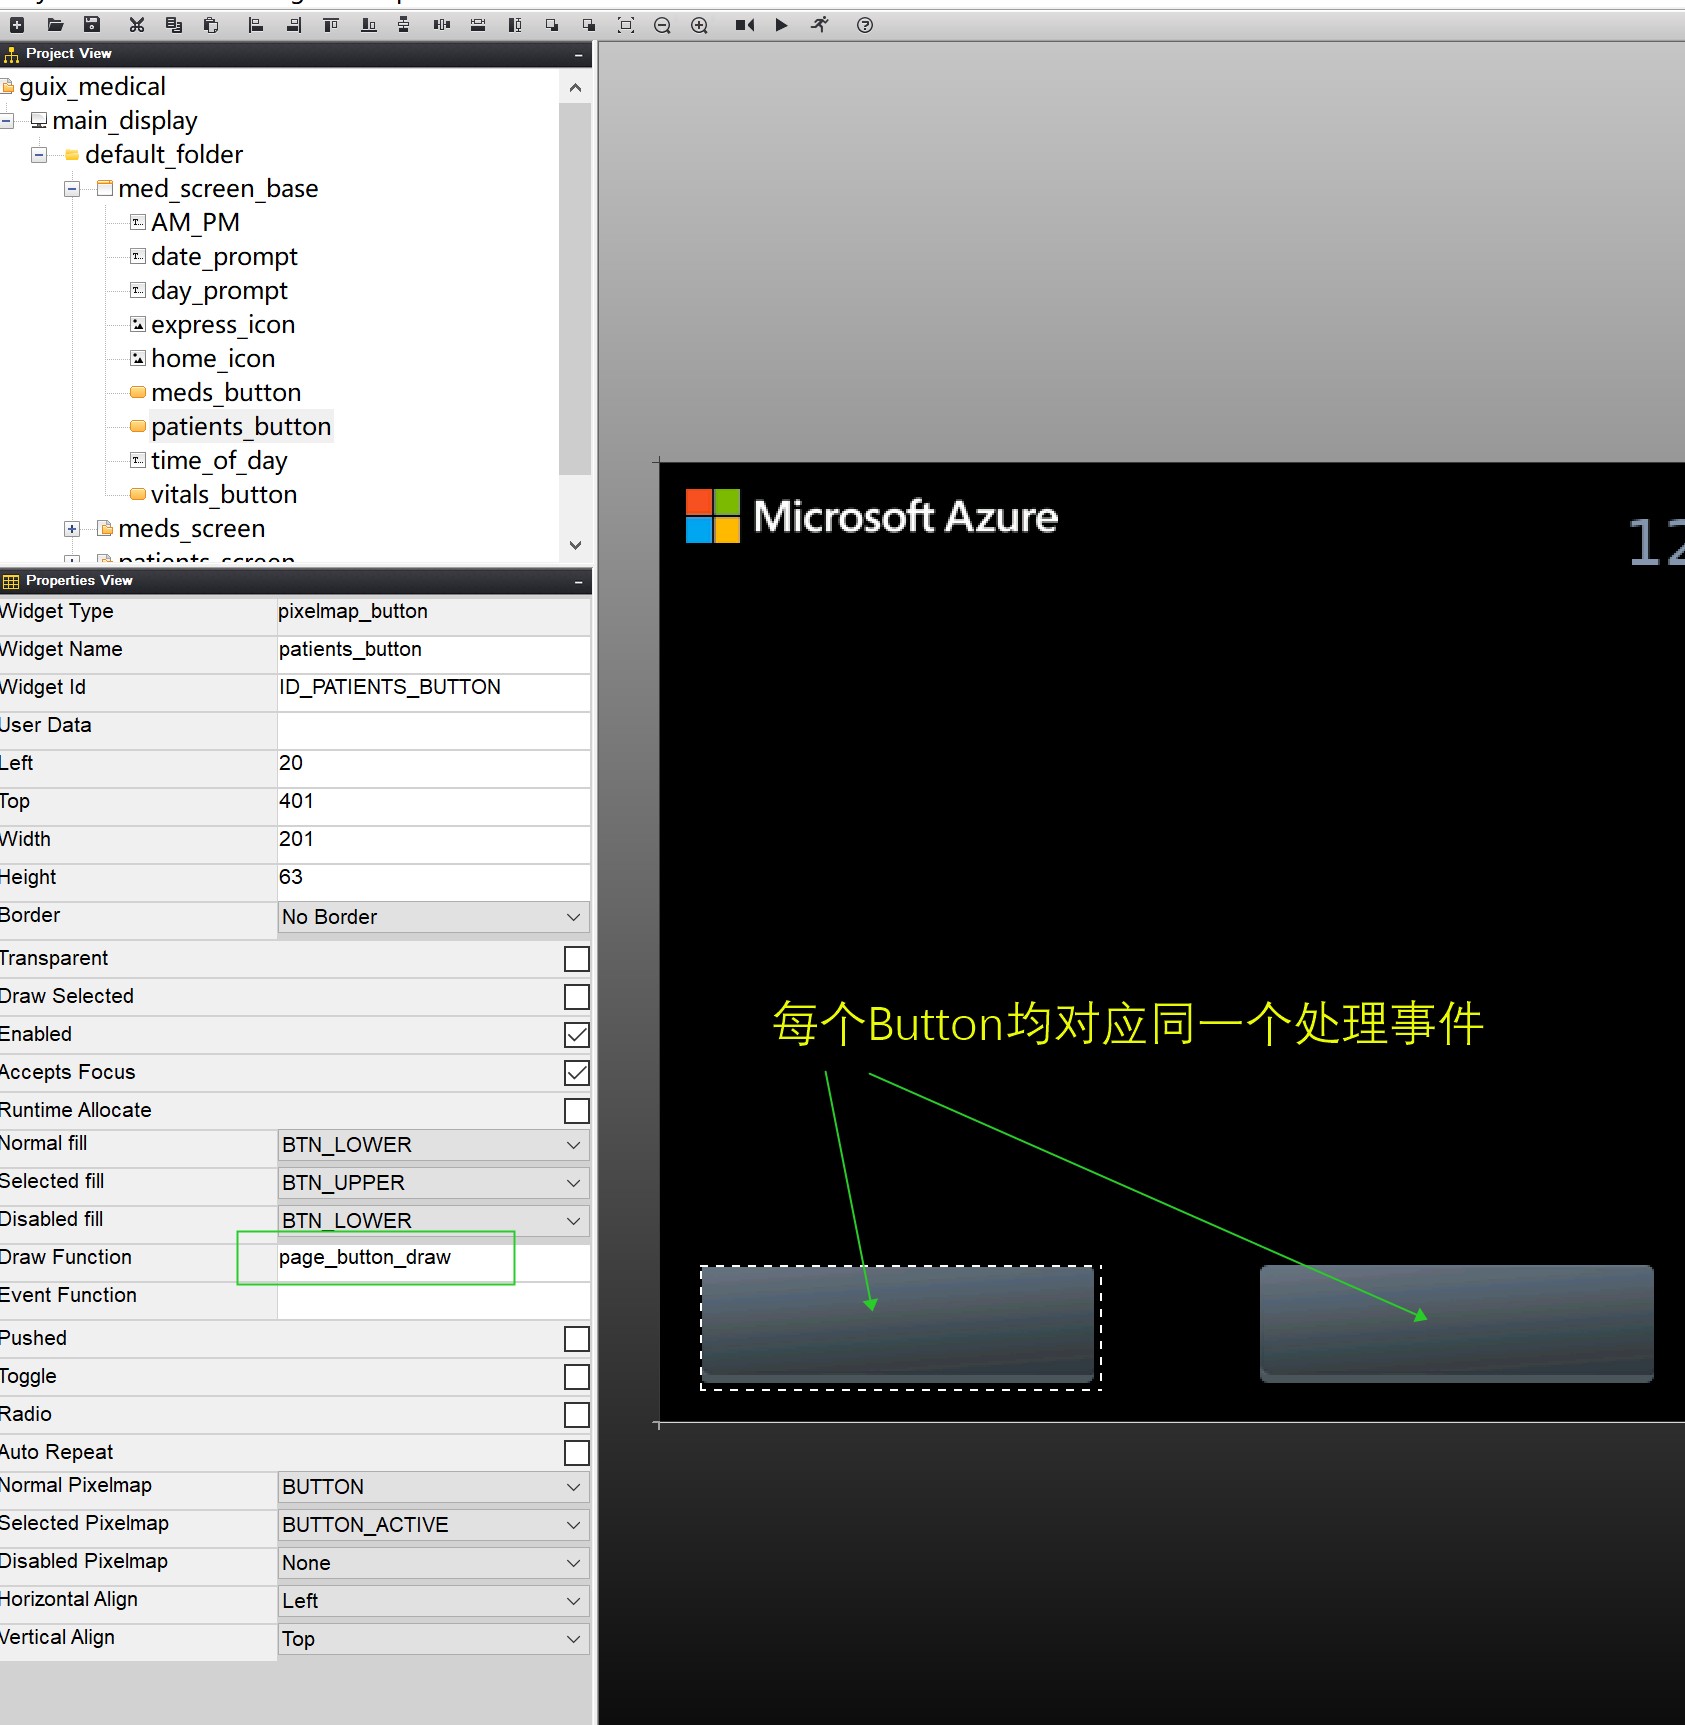The image size is (1685, 1725).
Task: Check the Radio style checkbox
Action: [x=577, y=1415]
